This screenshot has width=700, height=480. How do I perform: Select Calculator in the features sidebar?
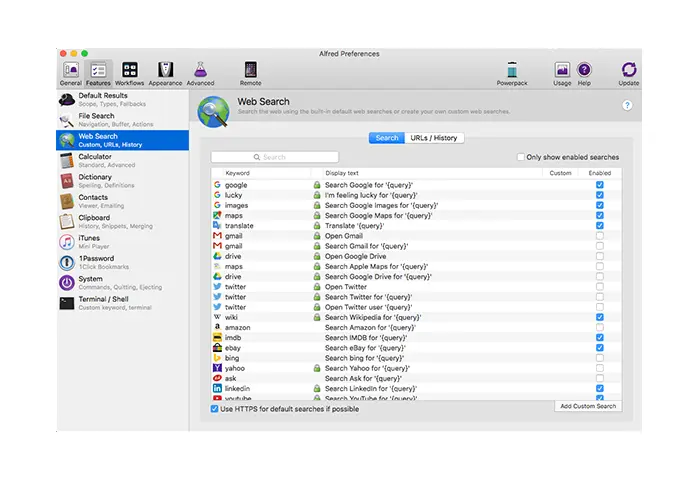[95, 161]
